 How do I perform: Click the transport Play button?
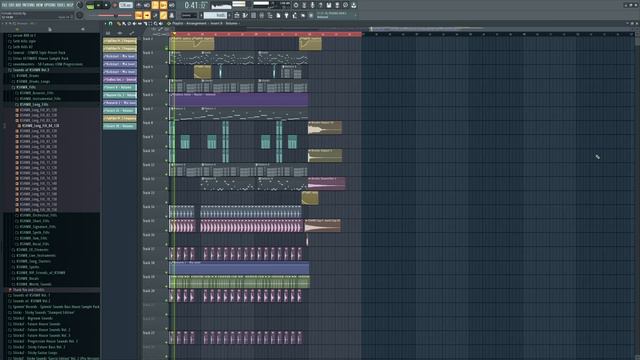(x=98, y=5)
